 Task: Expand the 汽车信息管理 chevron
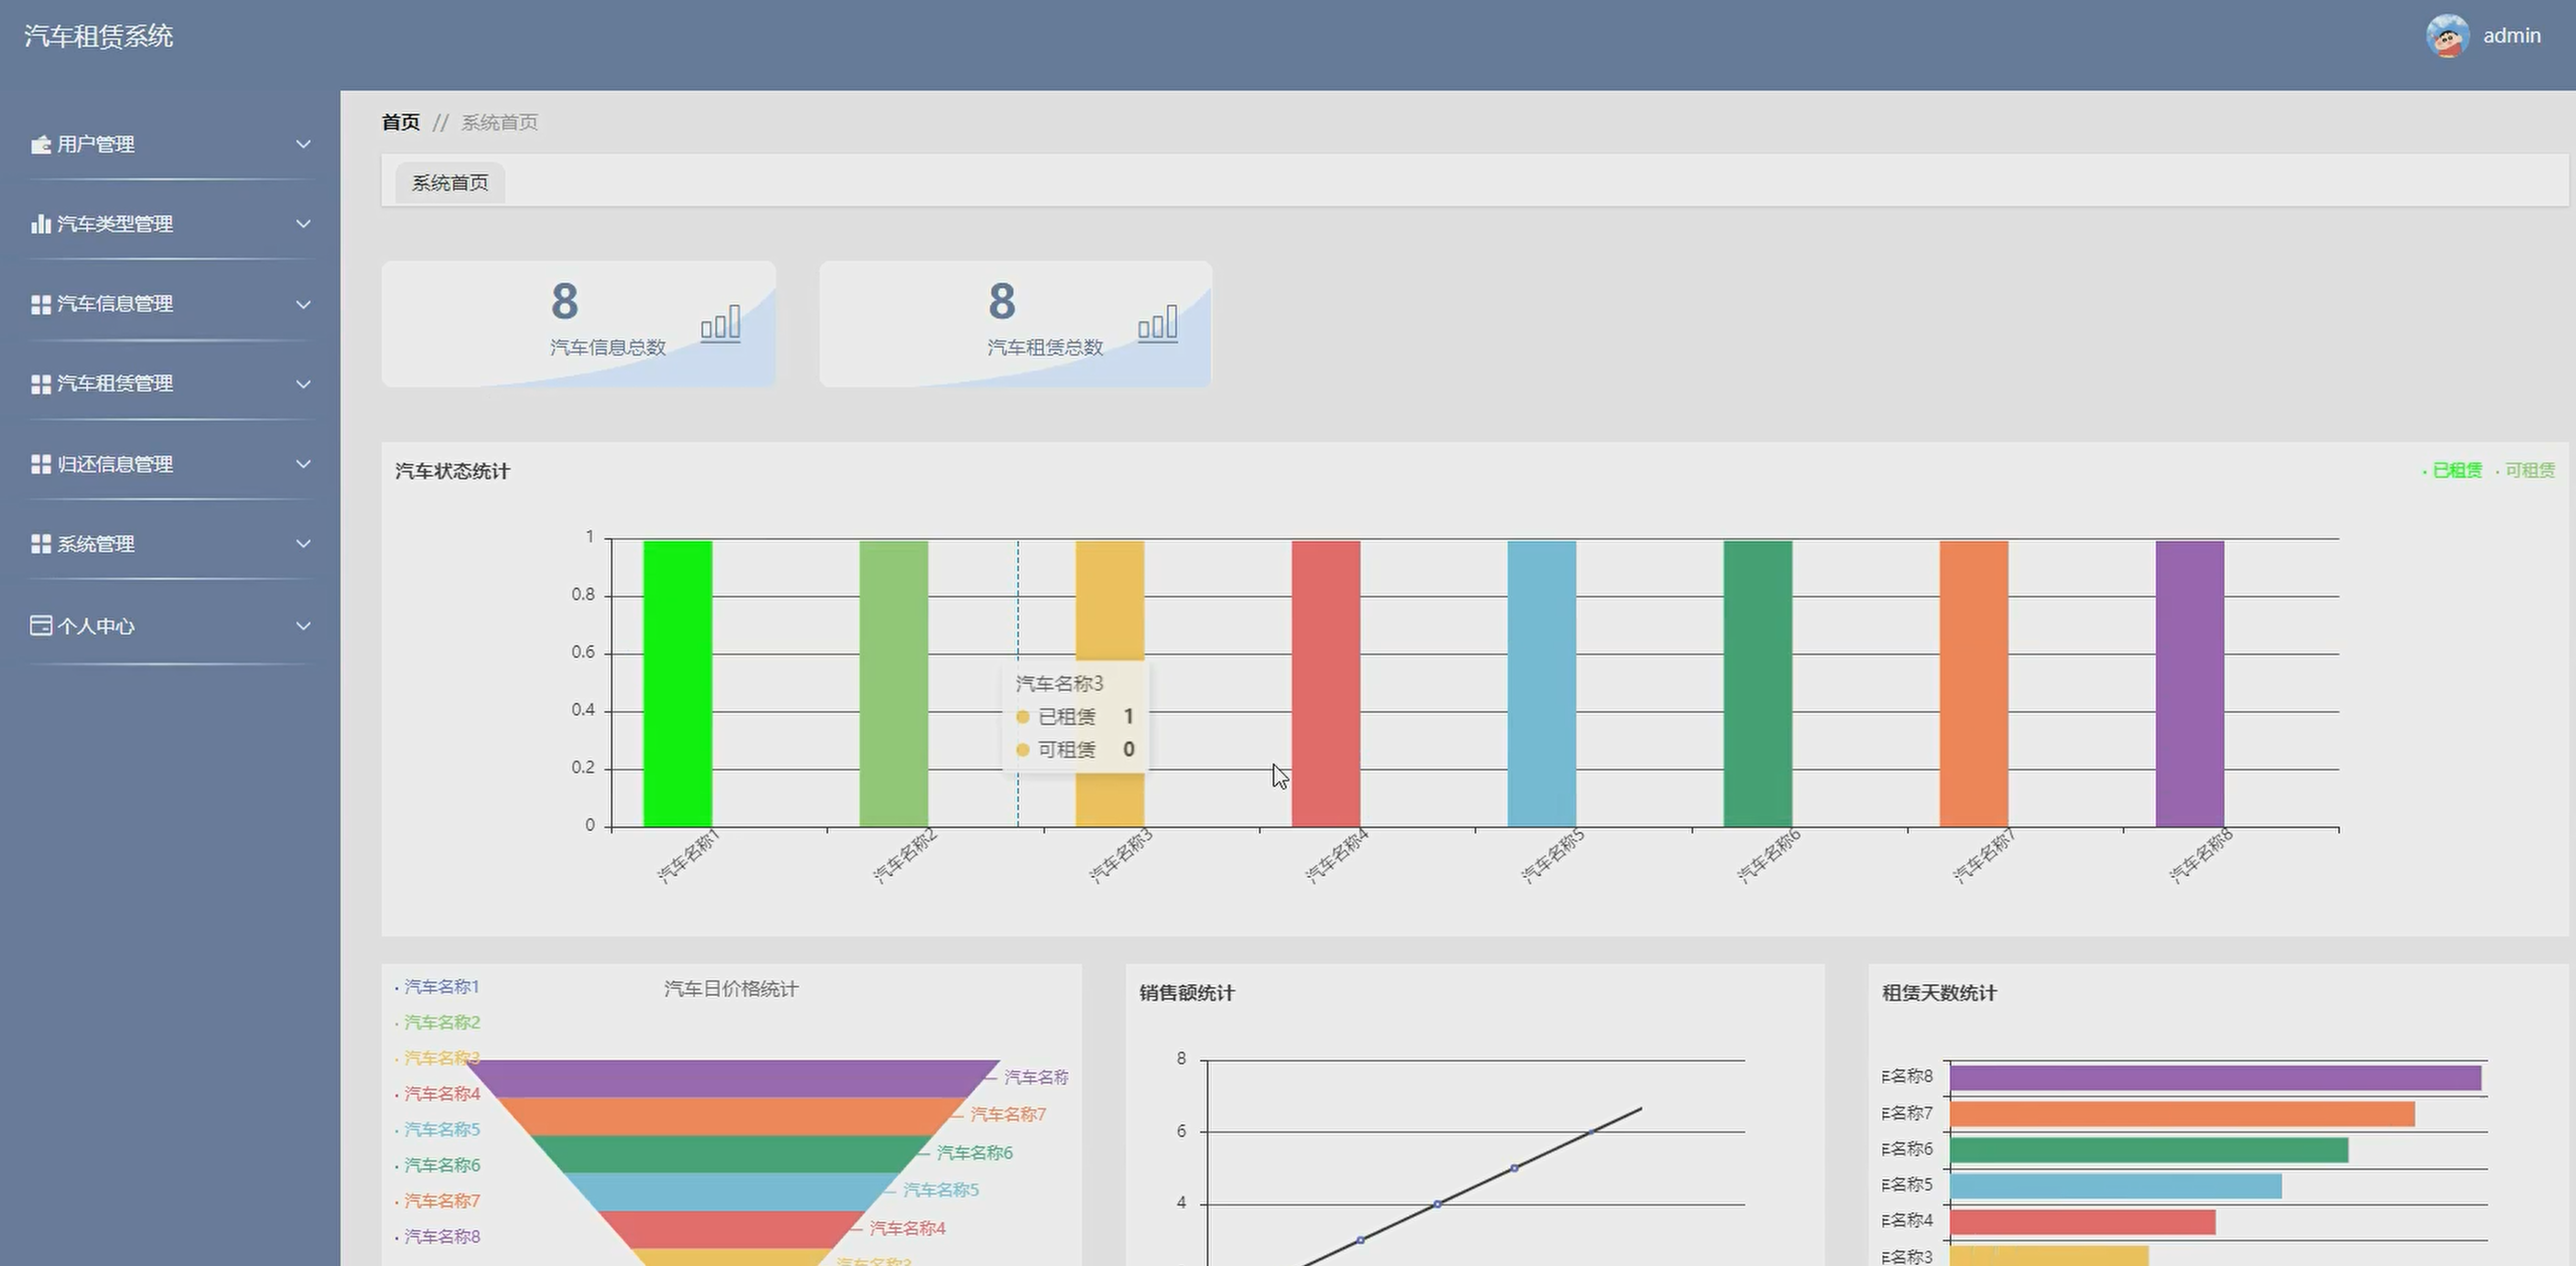pos(303,304)
